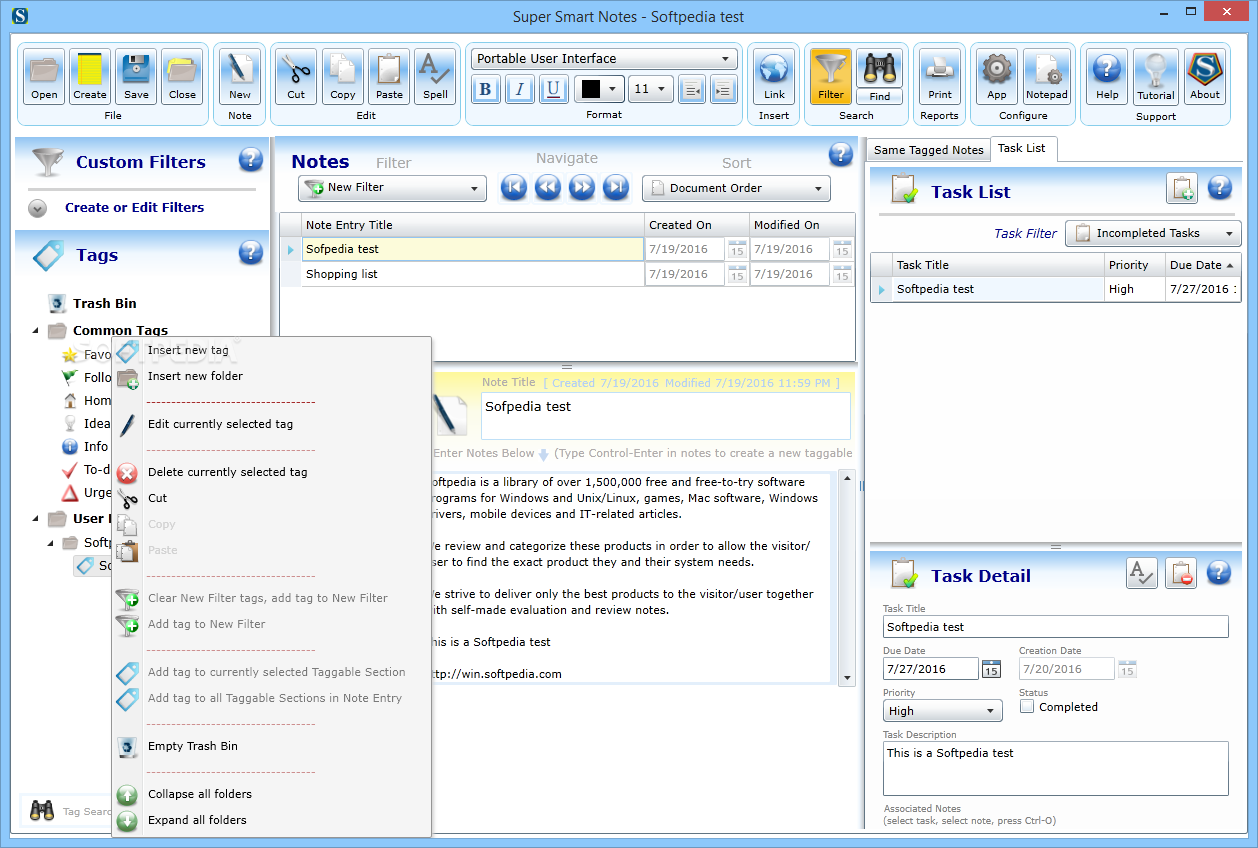Open Find with binoculars icon
Image resolution: width=1258 pixels, height=848 pixels.
coord(879,76)
